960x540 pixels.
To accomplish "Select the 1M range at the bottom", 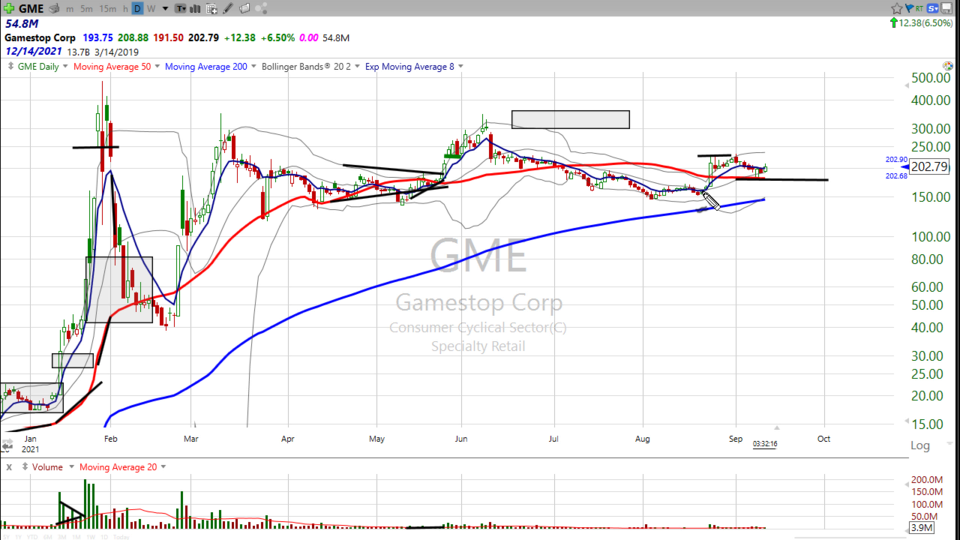I will point(77,537).
